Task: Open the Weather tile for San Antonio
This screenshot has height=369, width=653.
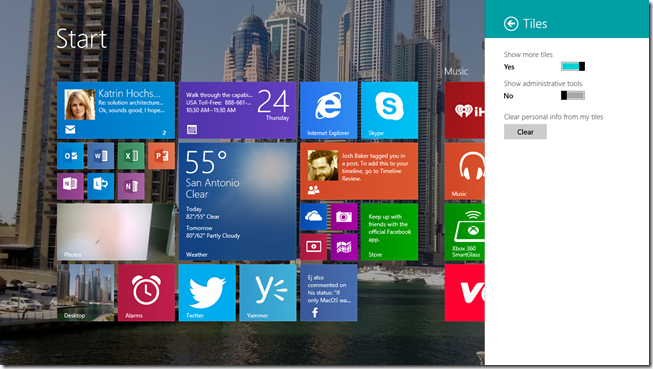Action: coord(237,202)
